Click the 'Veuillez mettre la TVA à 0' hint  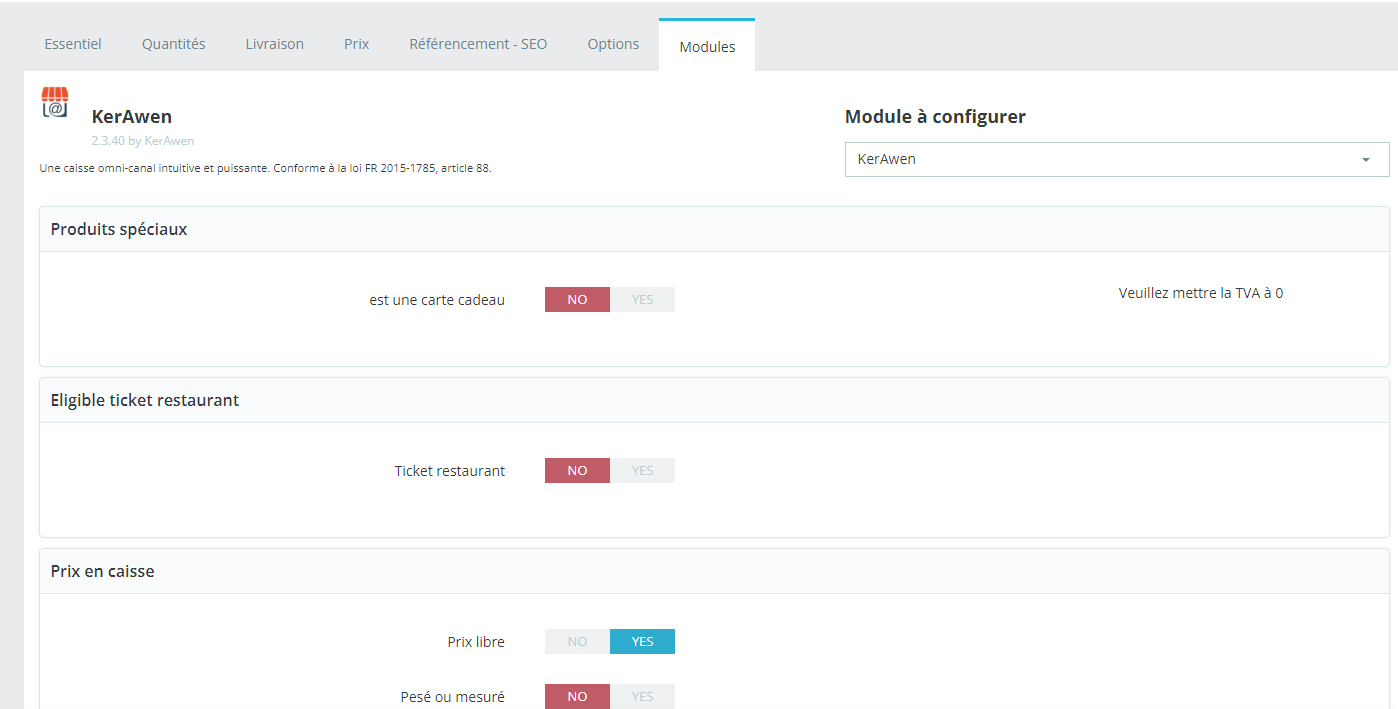[x=1200, y=293]
